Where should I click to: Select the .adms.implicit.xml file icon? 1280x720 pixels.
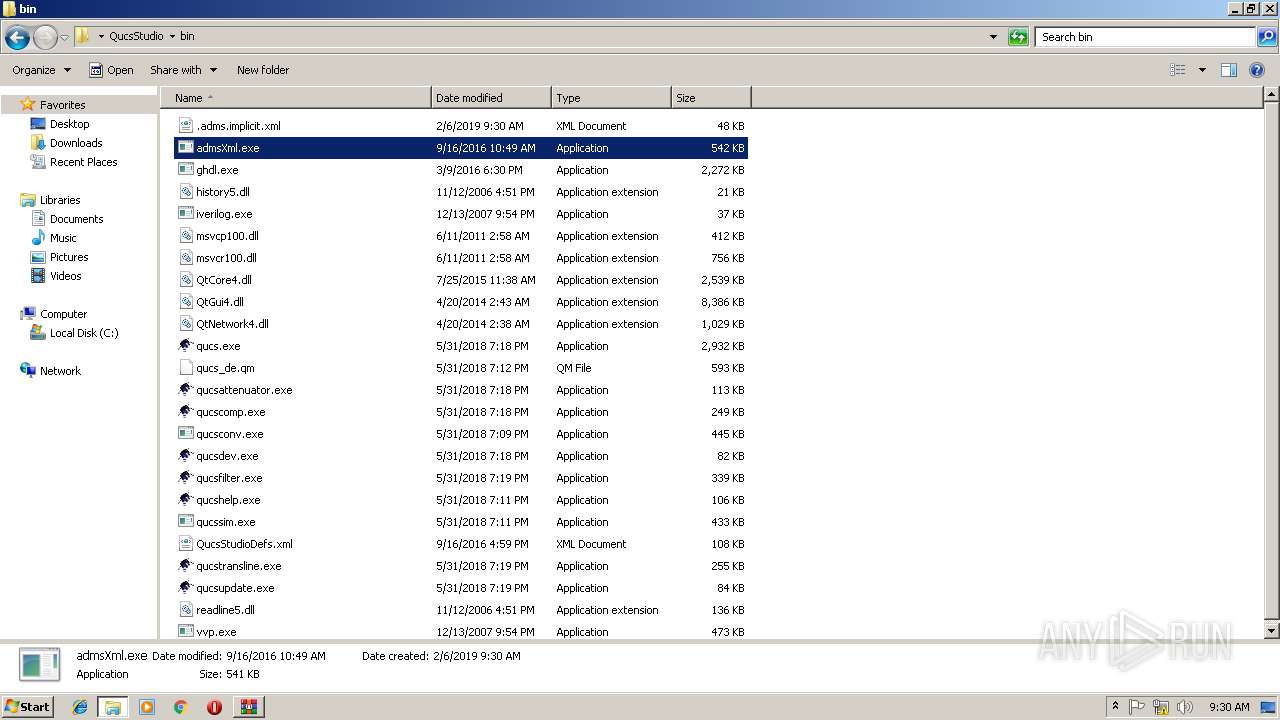coord(185,126)
